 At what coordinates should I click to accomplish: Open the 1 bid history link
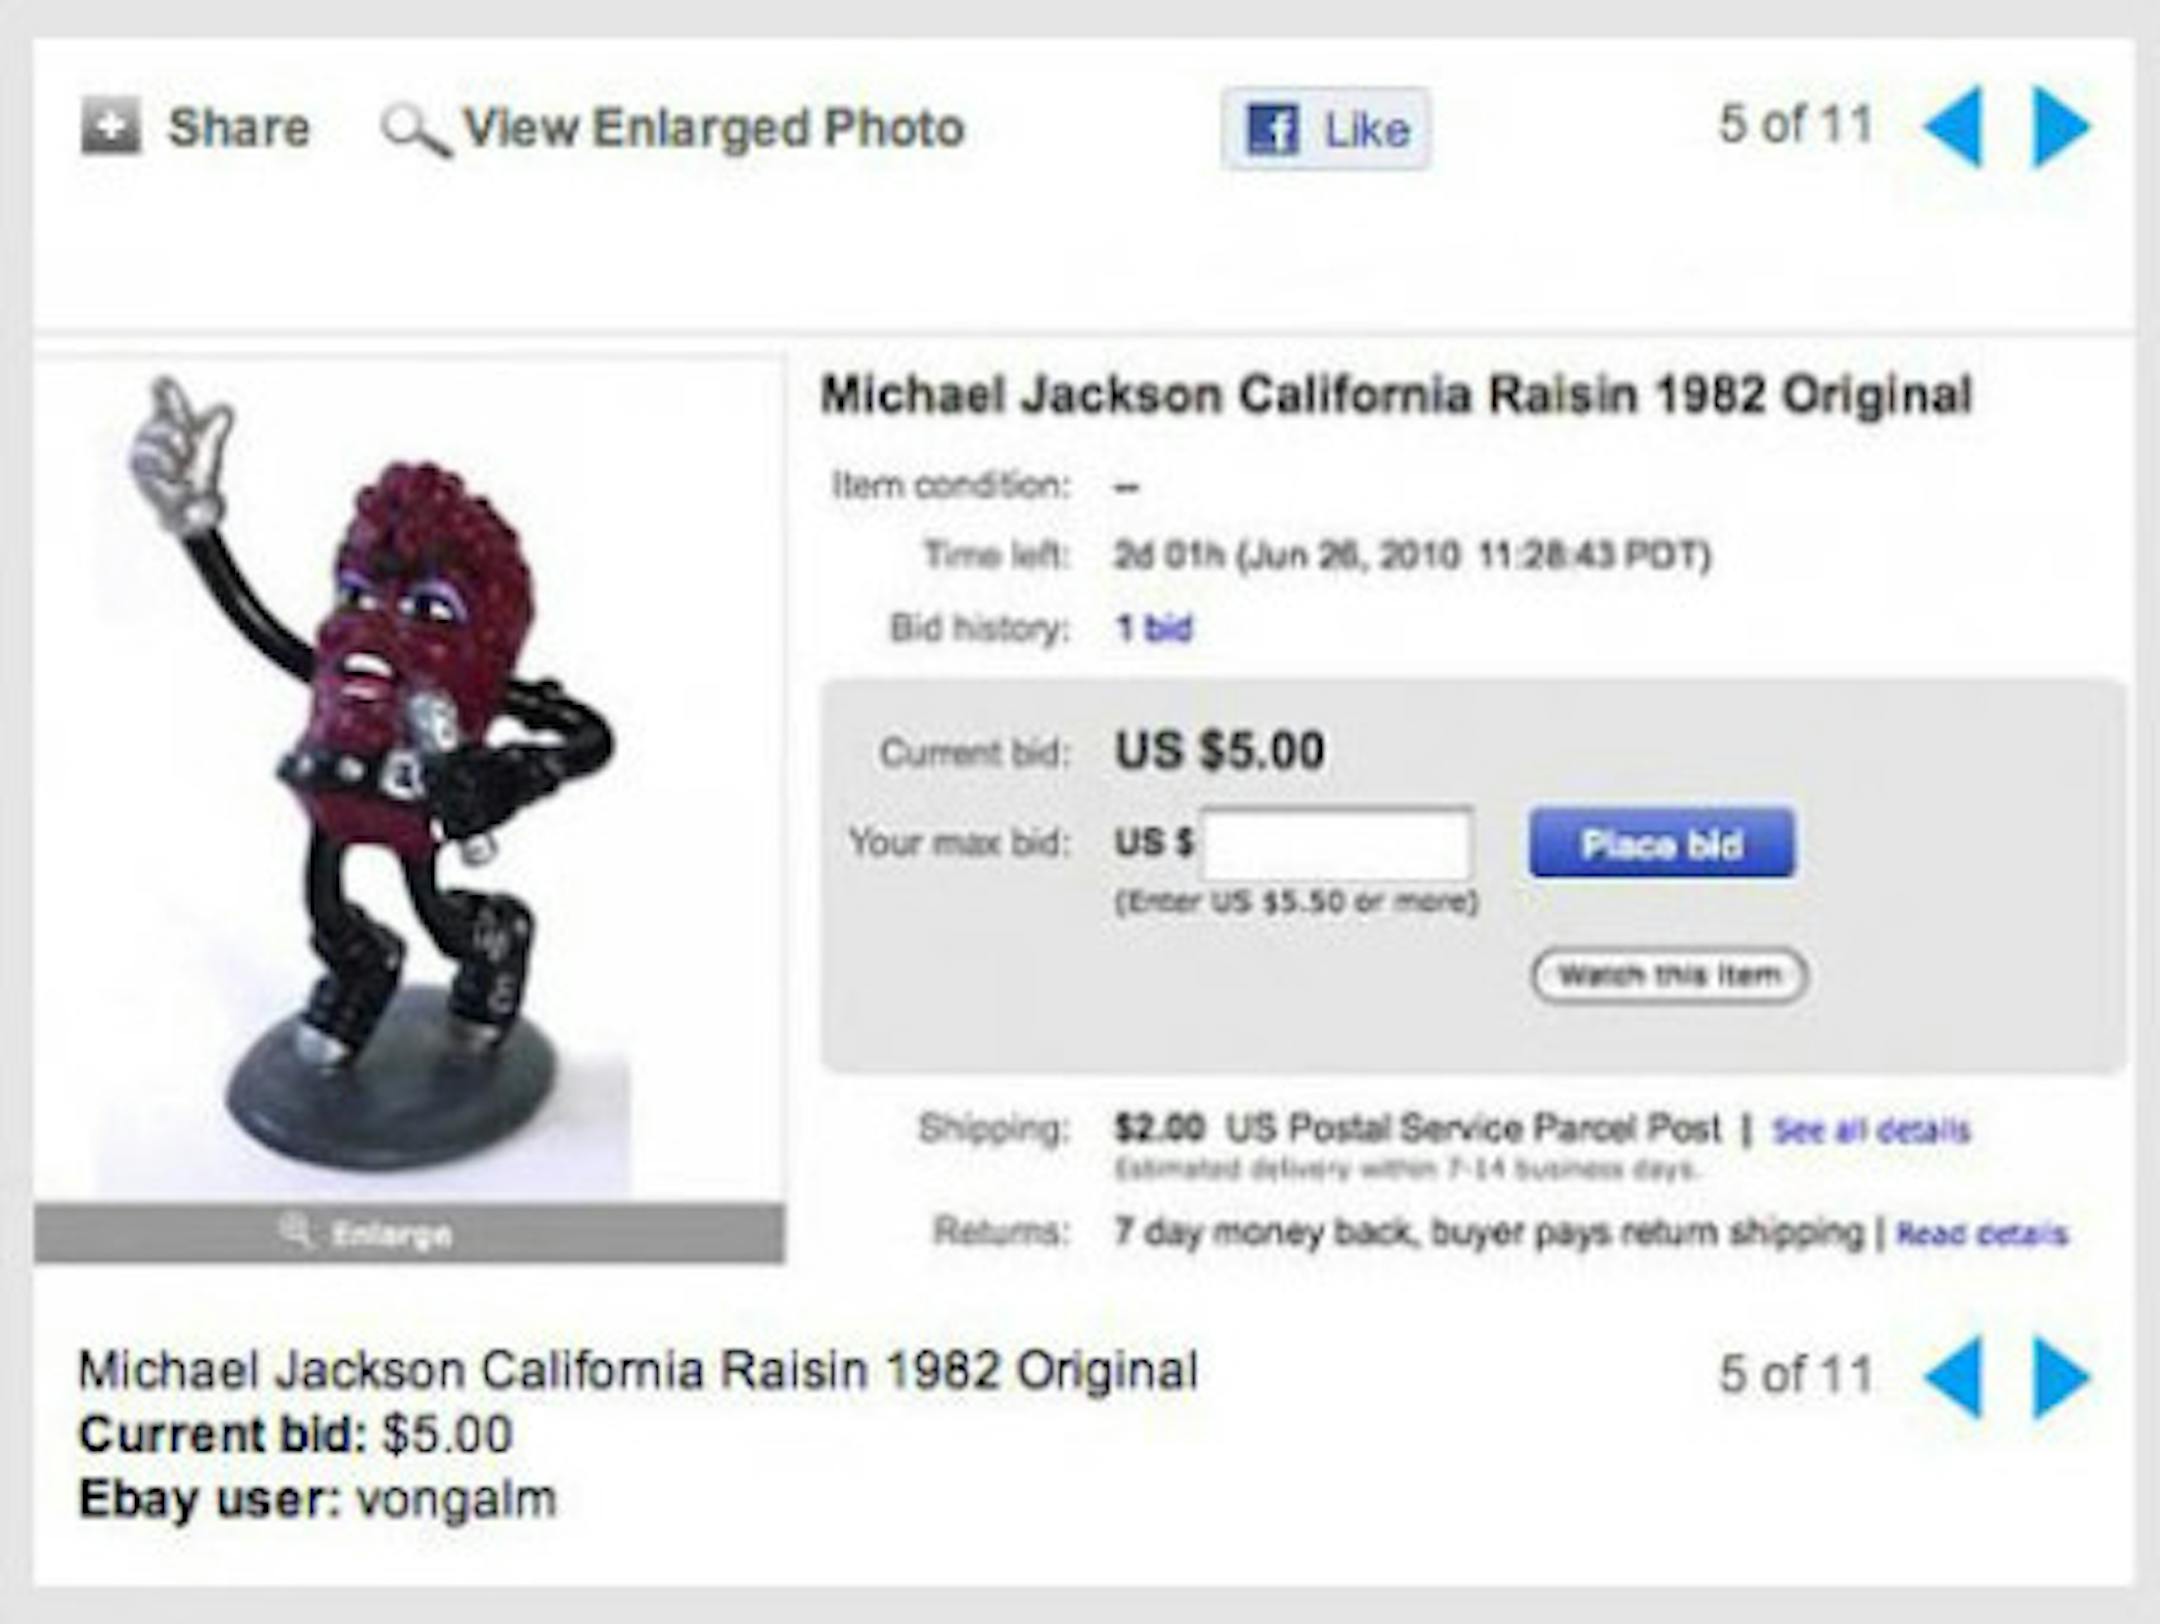tap(1155, 629)
